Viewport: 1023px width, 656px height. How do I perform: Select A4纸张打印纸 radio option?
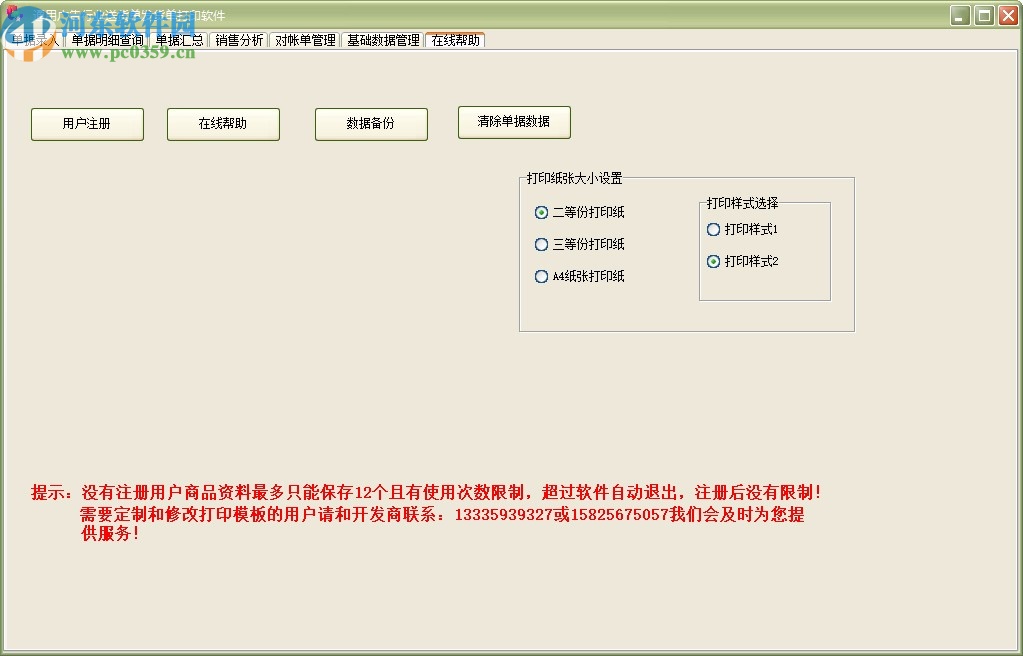coord(579,276)
